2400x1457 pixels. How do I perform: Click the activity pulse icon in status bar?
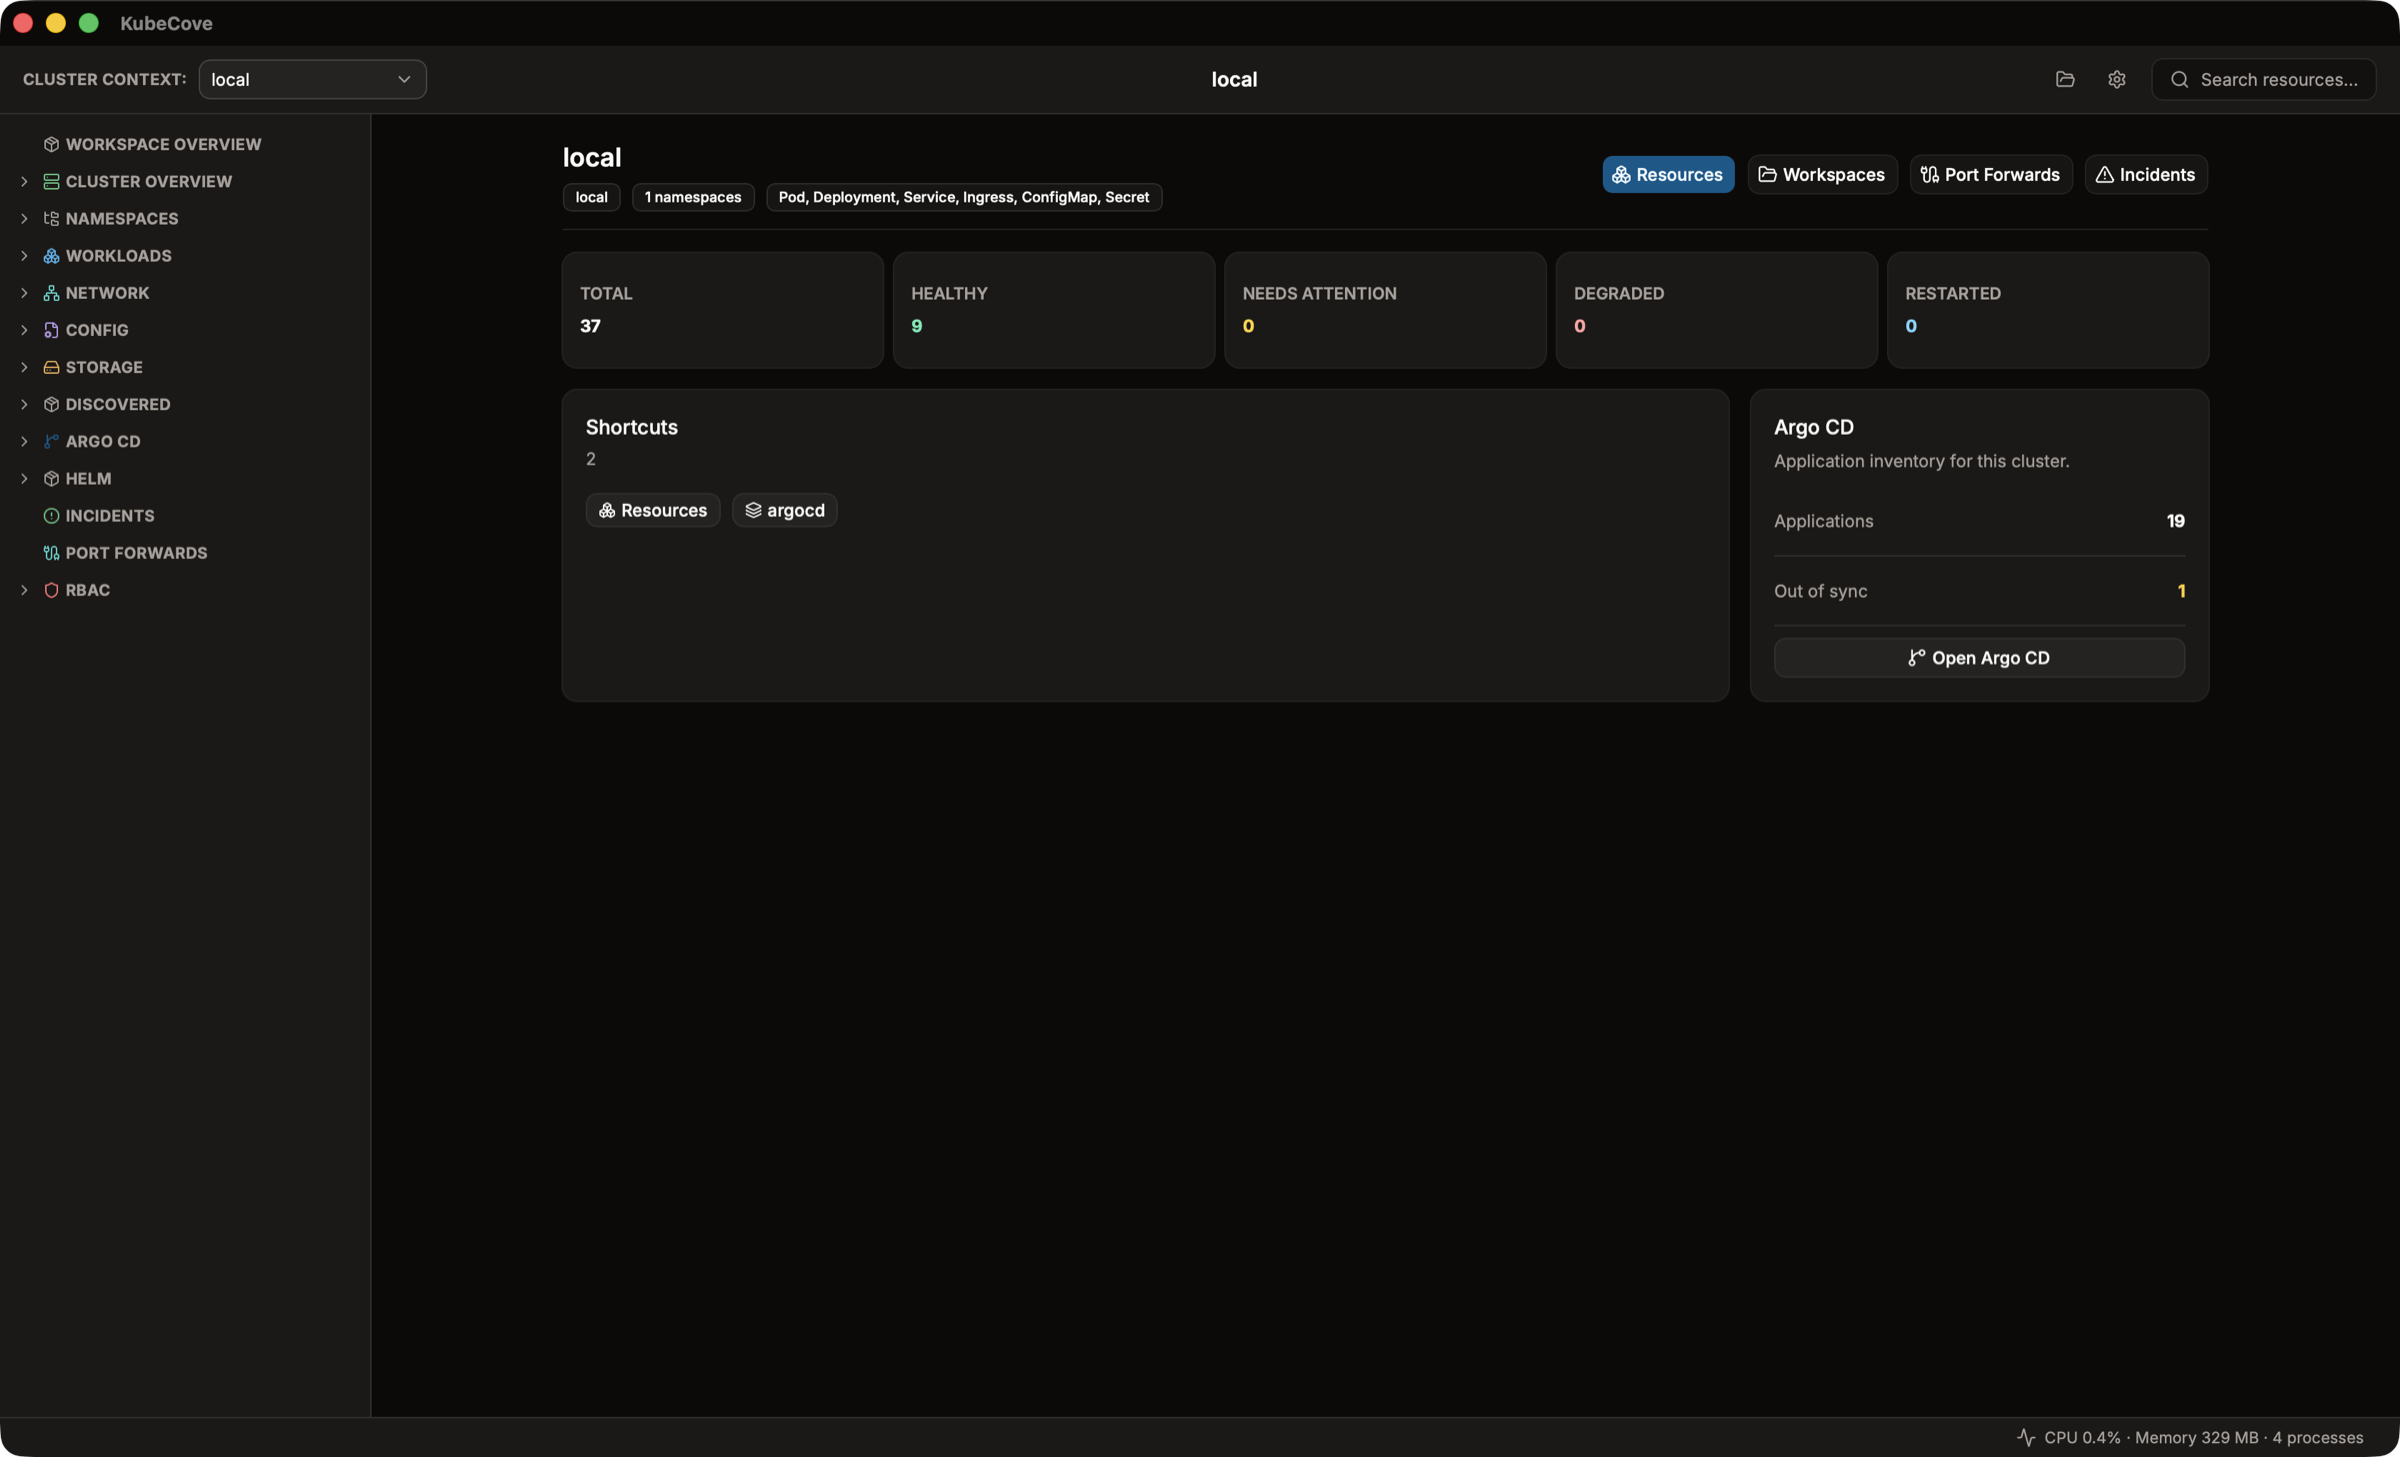(2026, 1437)
